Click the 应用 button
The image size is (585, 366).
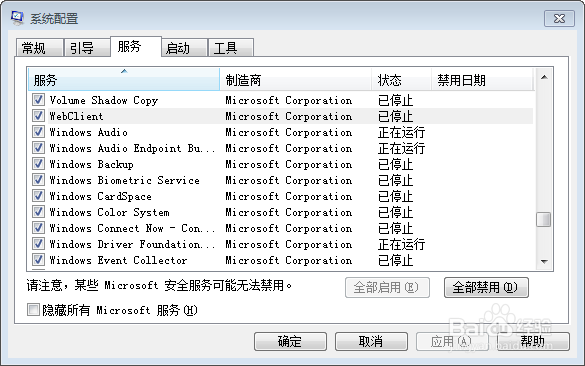pos(452,341)
